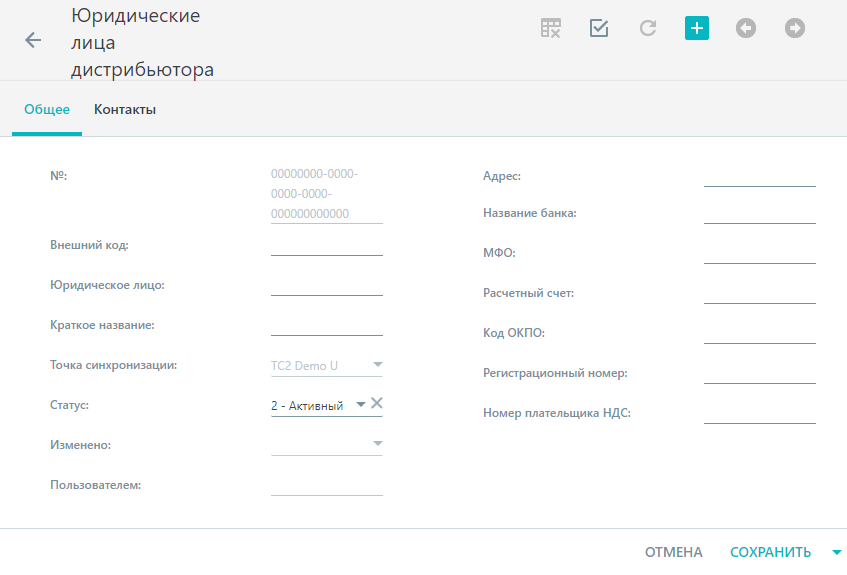Open the arrow next to СОХРАНИТЬ

pos(837,552)
